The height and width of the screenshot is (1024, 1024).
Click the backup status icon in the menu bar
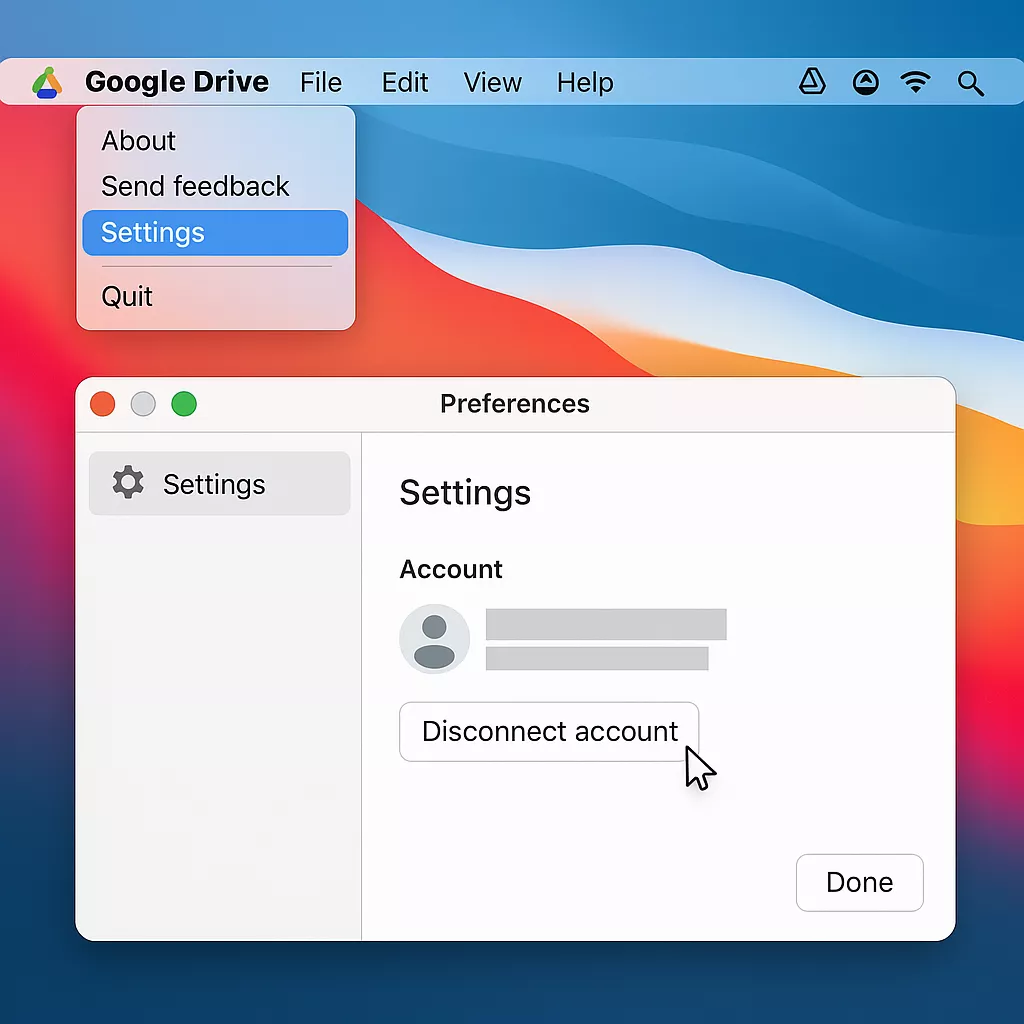pos(865,83)
